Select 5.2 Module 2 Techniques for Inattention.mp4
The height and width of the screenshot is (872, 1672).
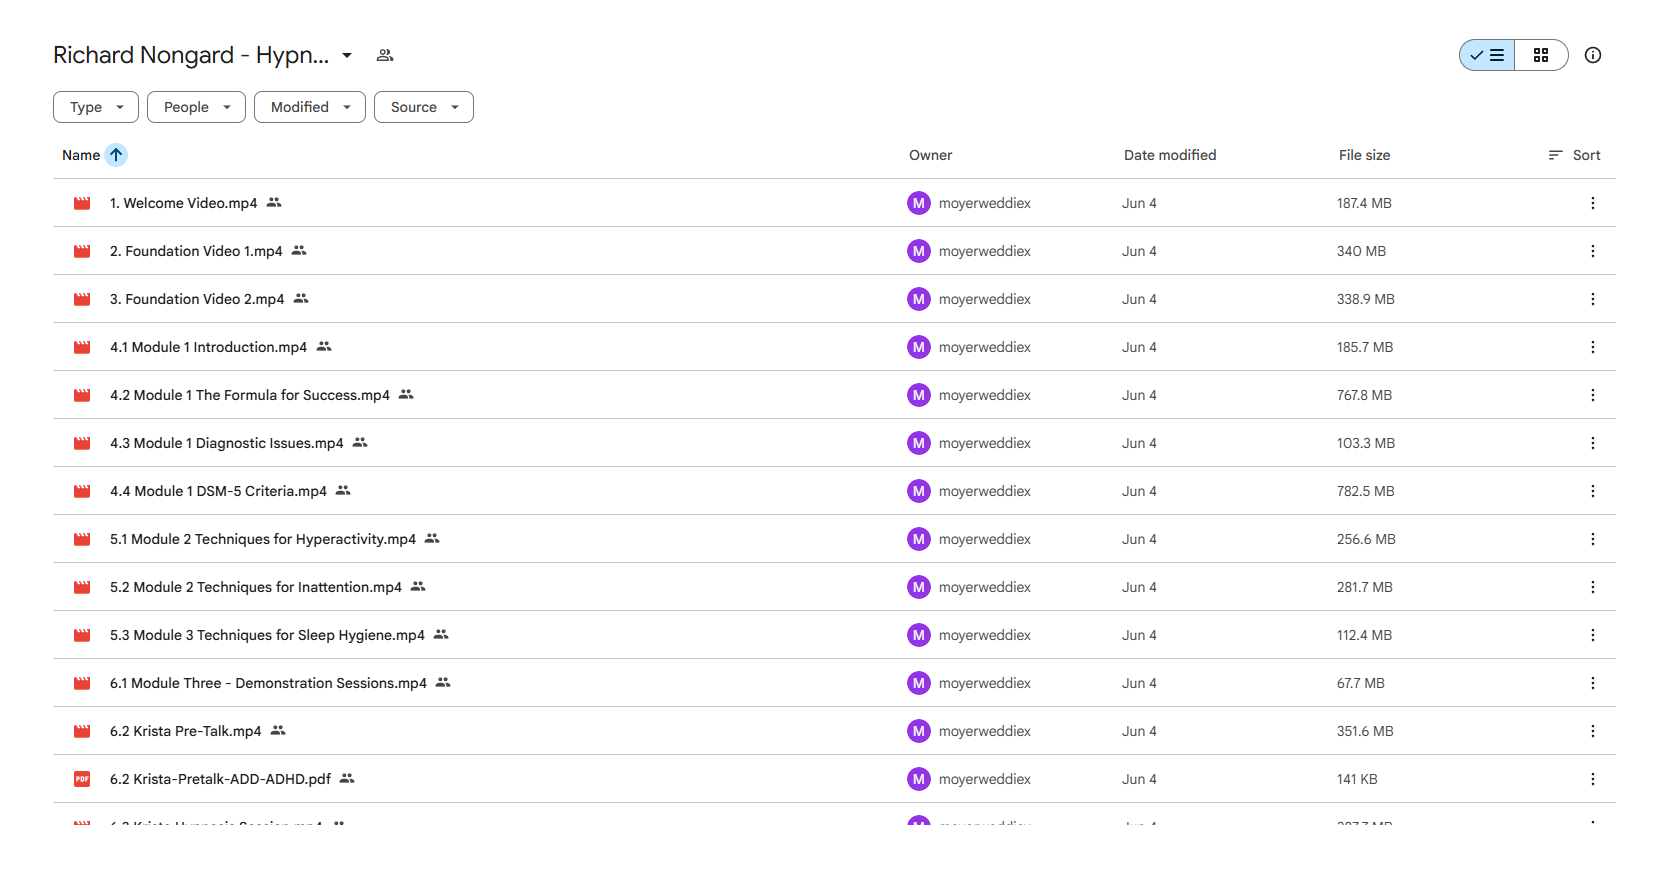coord(256,587)
